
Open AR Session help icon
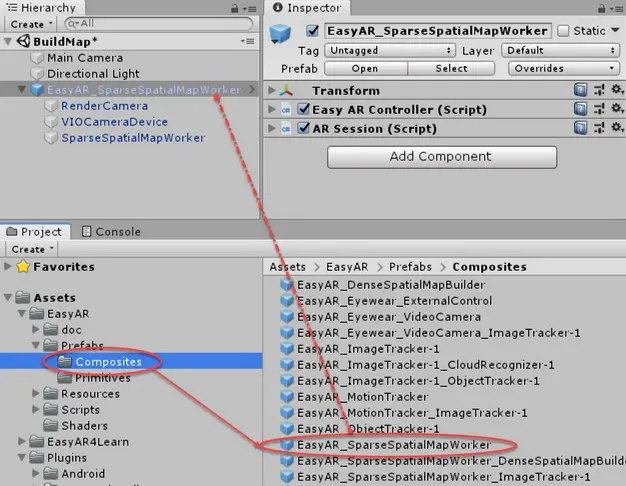click(580, 128)
